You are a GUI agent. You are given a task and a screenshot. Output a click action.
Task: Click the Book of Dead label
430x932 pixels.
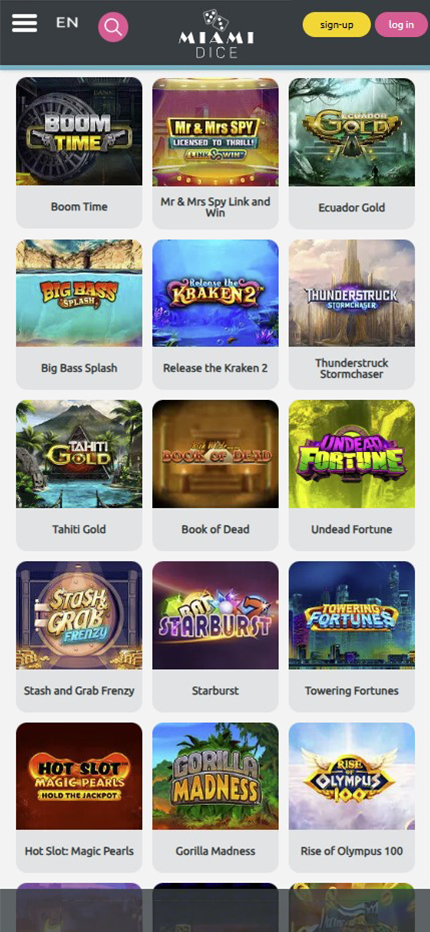[215, 529]
